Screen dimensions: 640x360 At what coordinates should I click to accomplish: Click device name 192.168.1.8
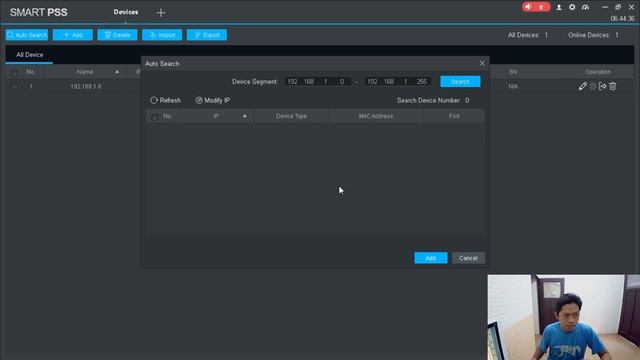point(86,87)
